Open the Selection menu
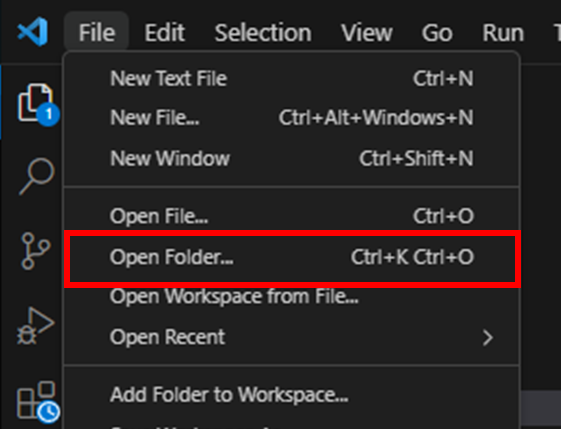561x429 pixels. coord(263,33)
